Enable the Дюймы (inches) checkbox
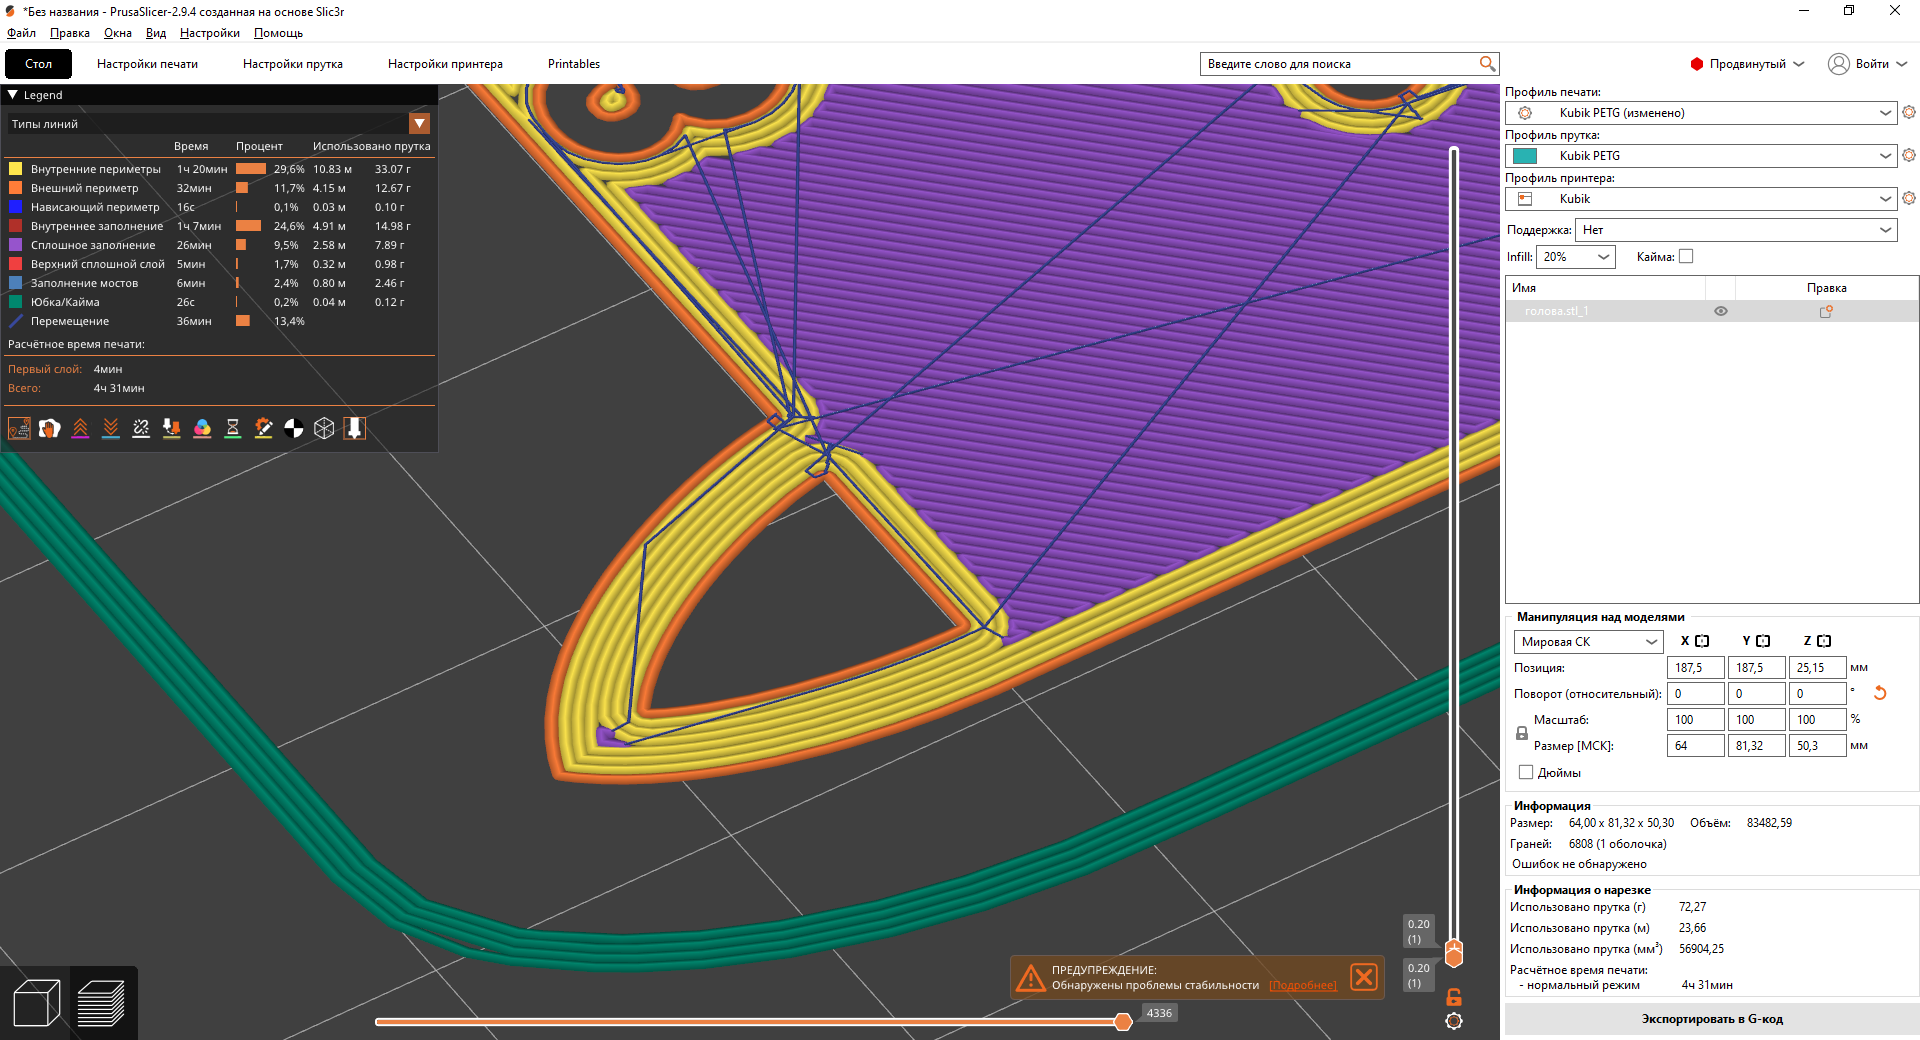This screenshot has width=1920, height=1040. pyautogui.click(x=1526, y=772)
